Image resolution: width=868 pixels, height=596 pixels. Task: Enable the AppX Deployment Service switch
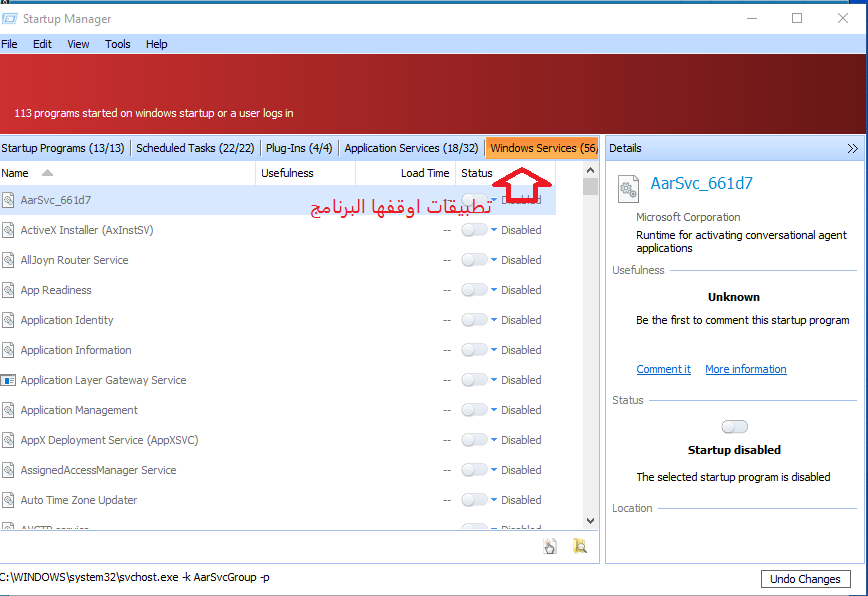[474, 440]
